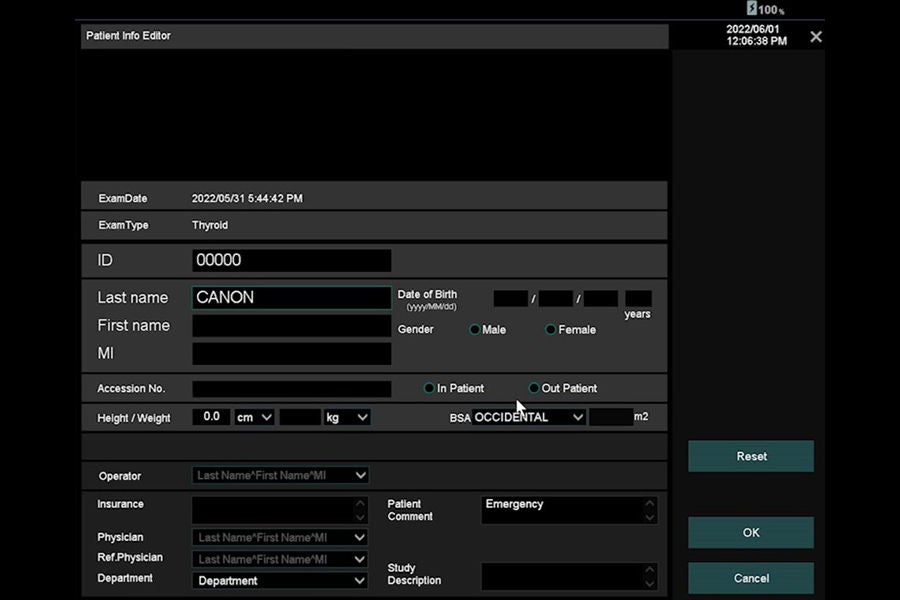Expand the BSA OCCIDENTAL dropdown
The image size is (900, 600).
pos(529,417)
